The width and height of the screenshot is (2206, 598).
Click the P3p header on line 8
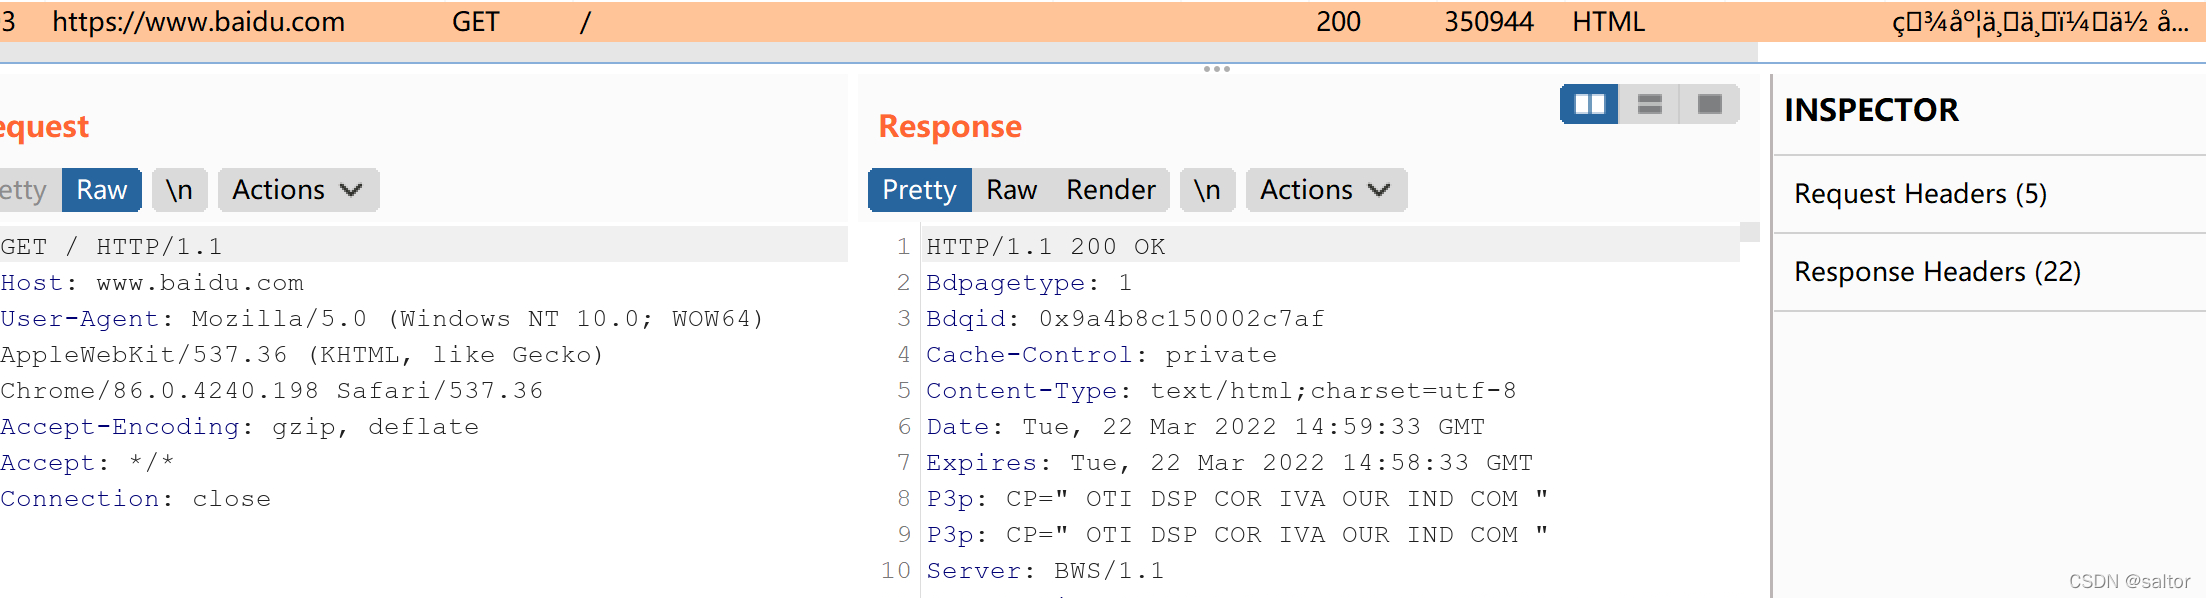coord(1238,499)
